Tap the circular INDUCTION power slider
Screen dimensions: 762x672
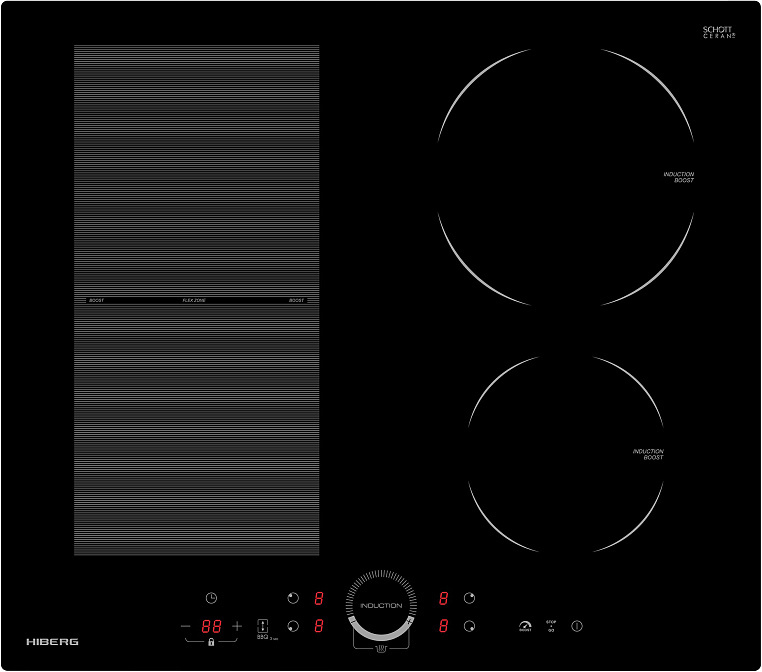pos(381,605)
